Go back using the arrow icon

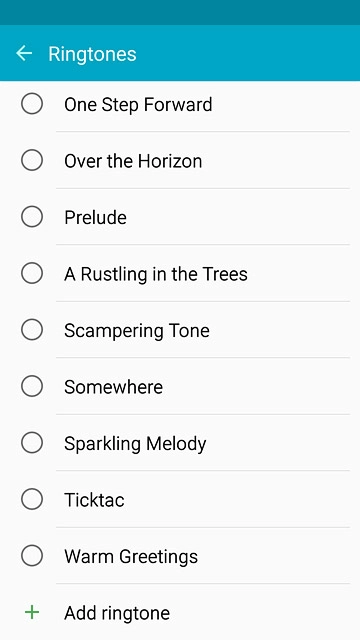click(x=24, y=53)
